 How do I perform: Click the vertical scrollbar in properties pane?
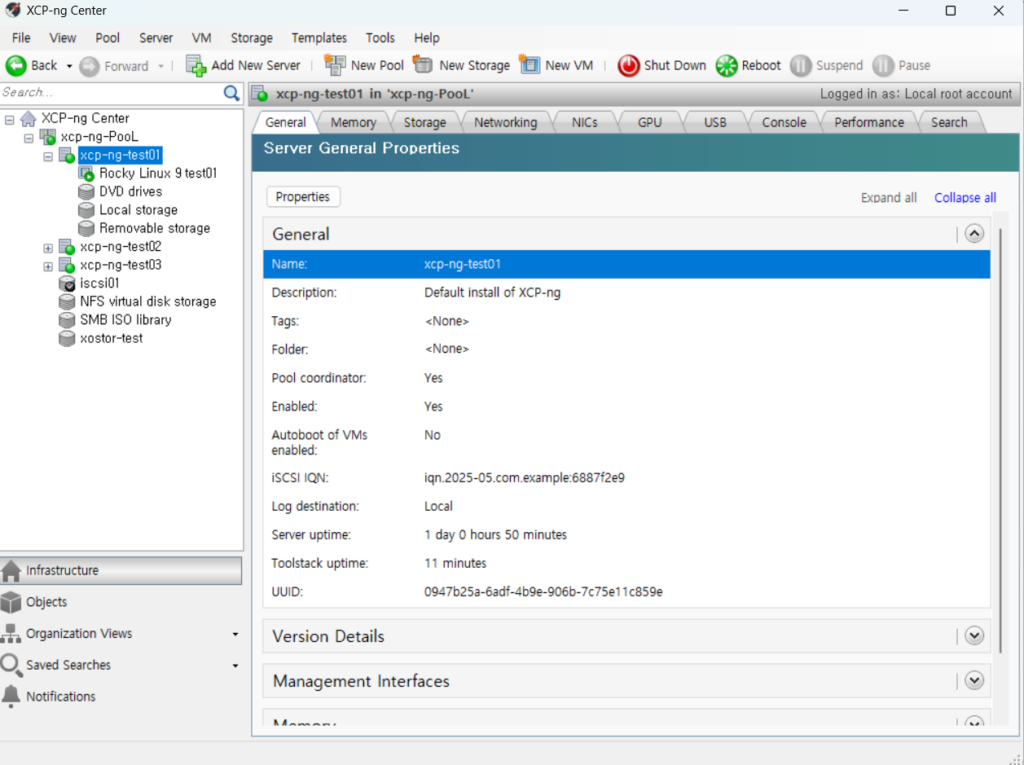pos(1000,439)
